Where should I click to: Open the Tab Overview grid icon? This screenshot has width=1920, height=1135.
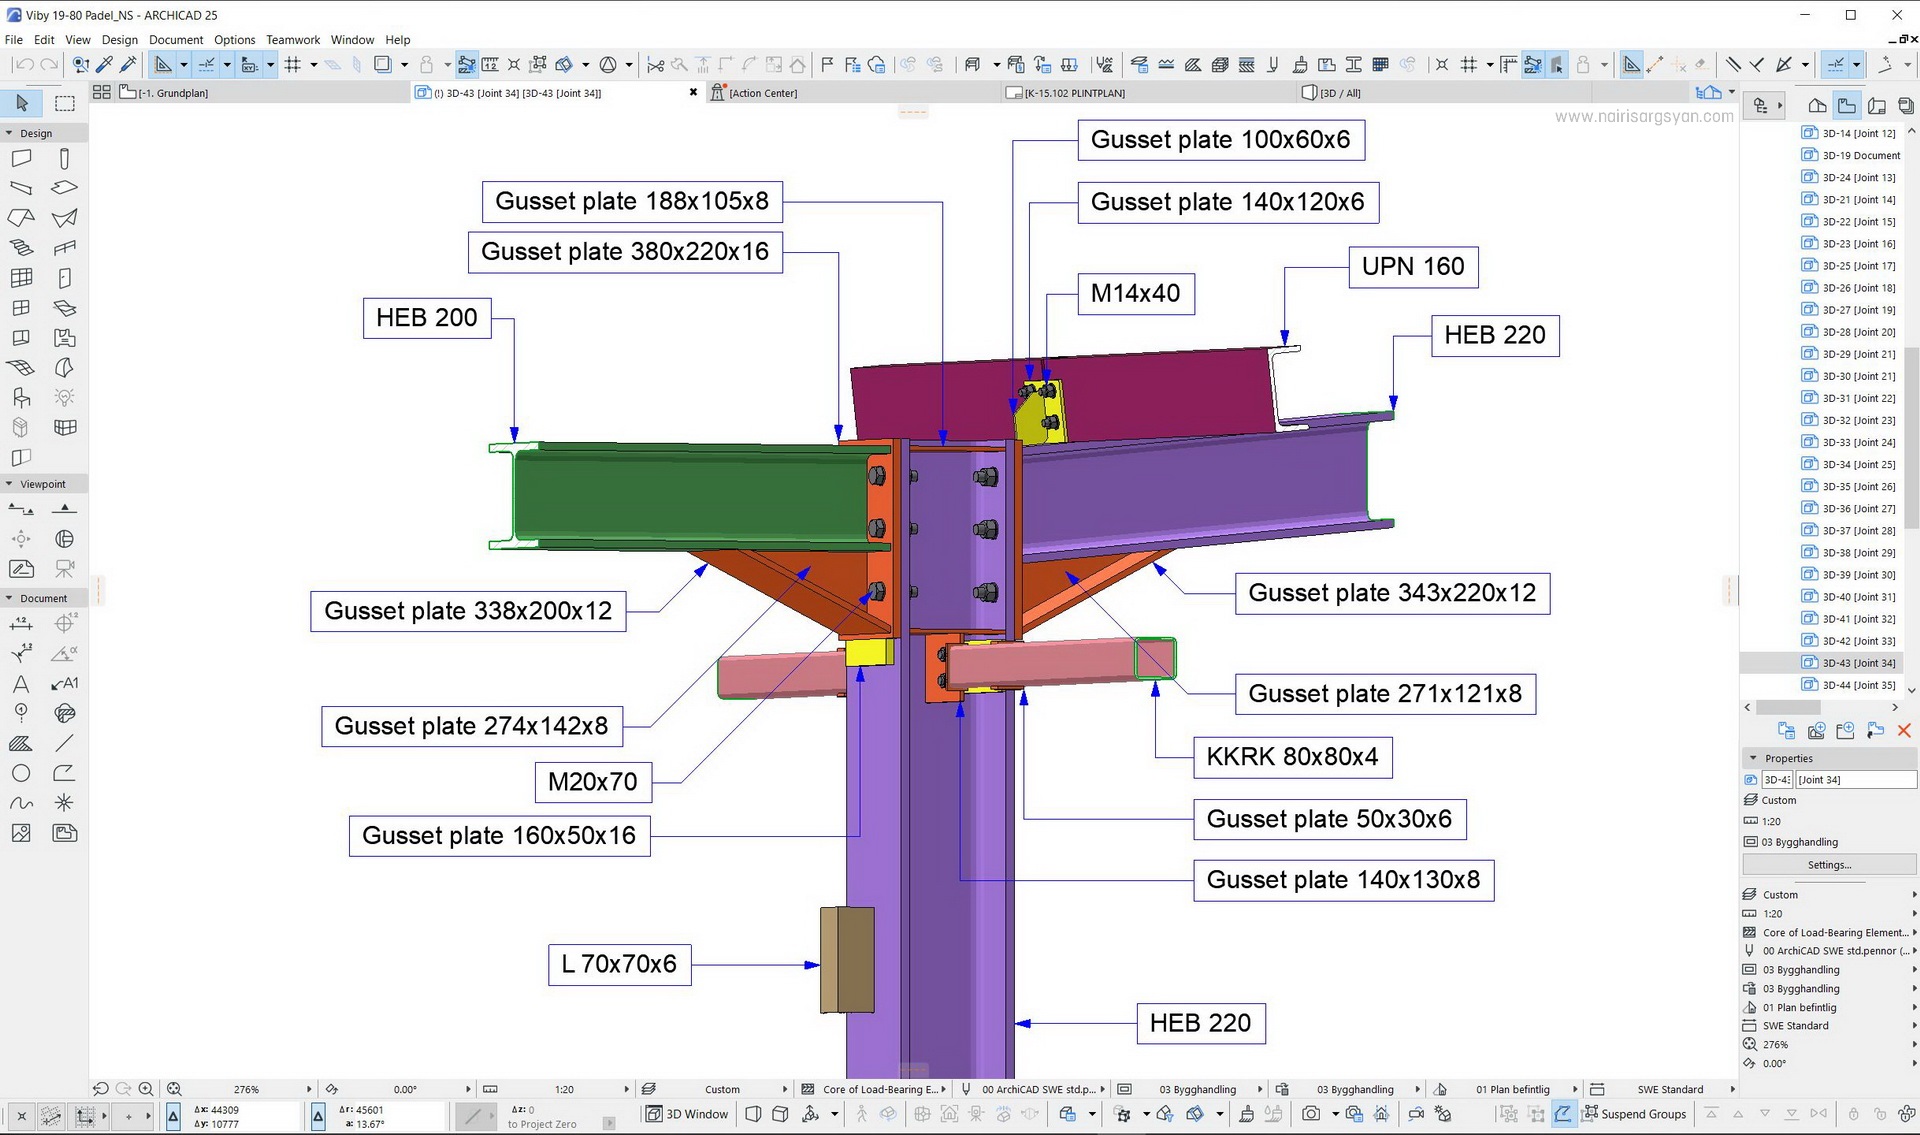pos(101,92)
